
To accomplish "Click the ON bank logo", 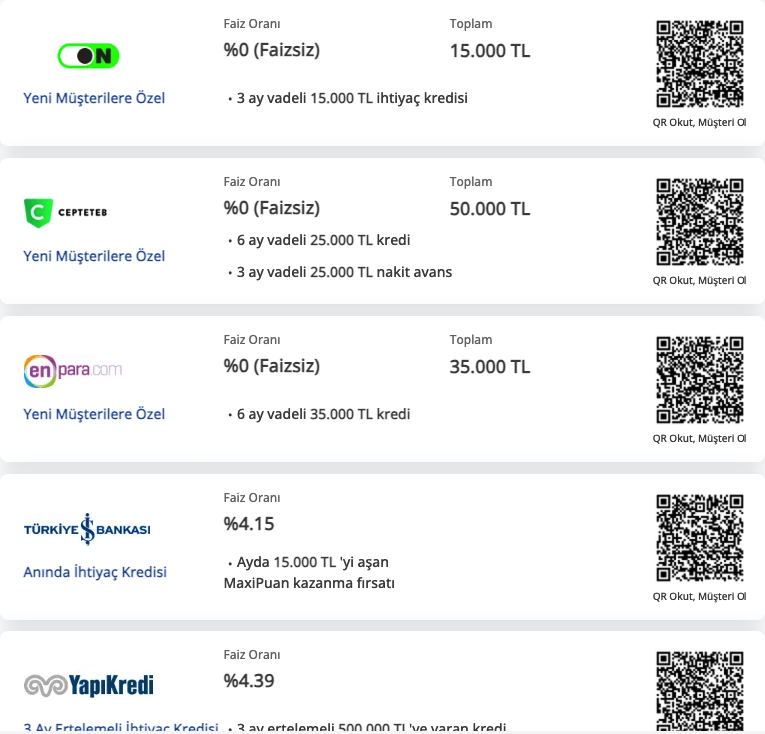I will tap(88, 56).
